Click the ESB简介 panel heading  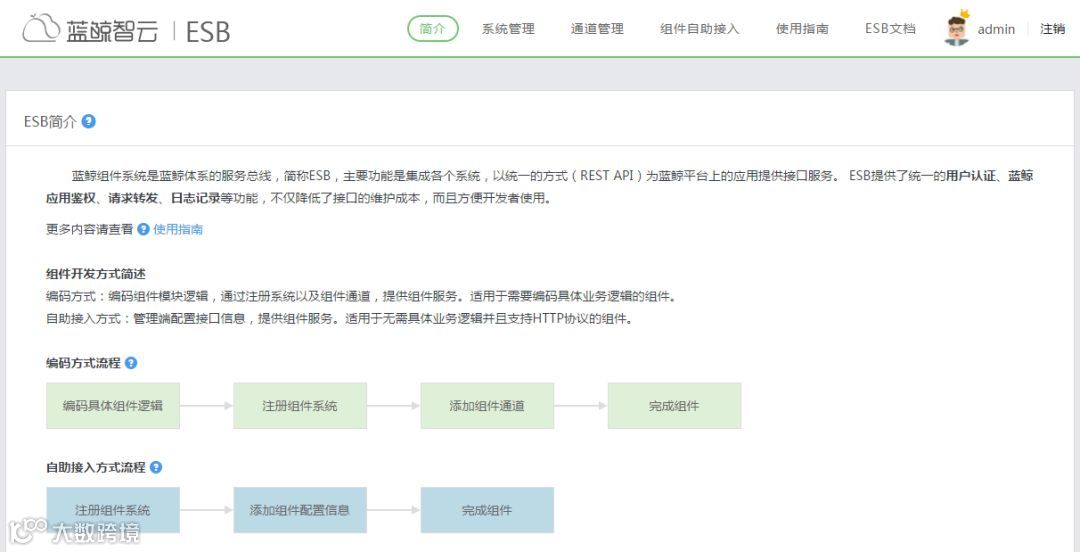coord(50,122)
